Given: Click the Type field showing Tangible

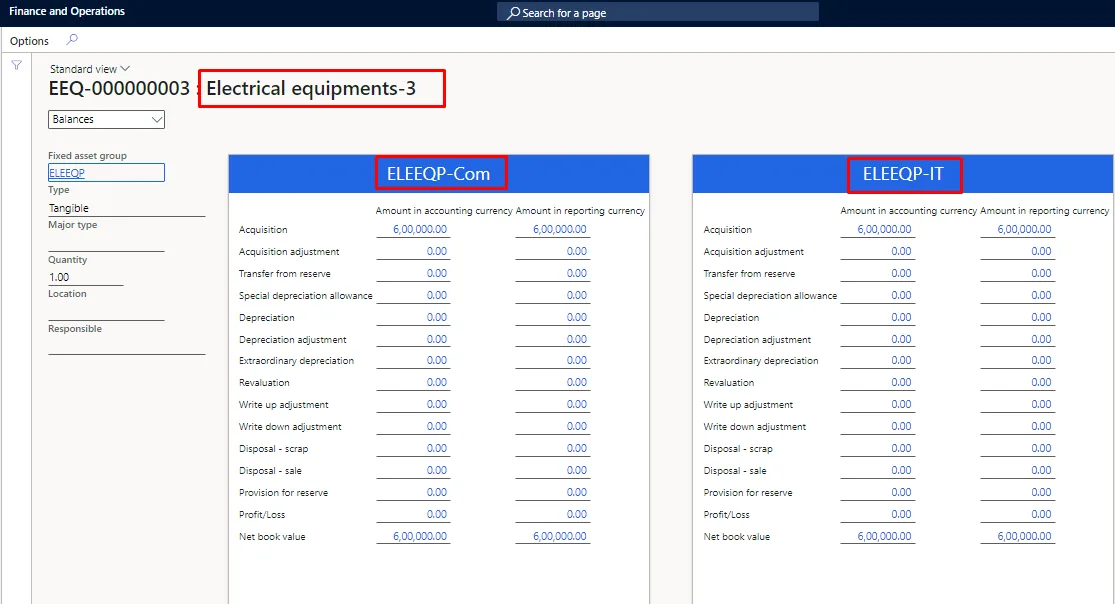Looking at the screenshot, I should 127,208.
